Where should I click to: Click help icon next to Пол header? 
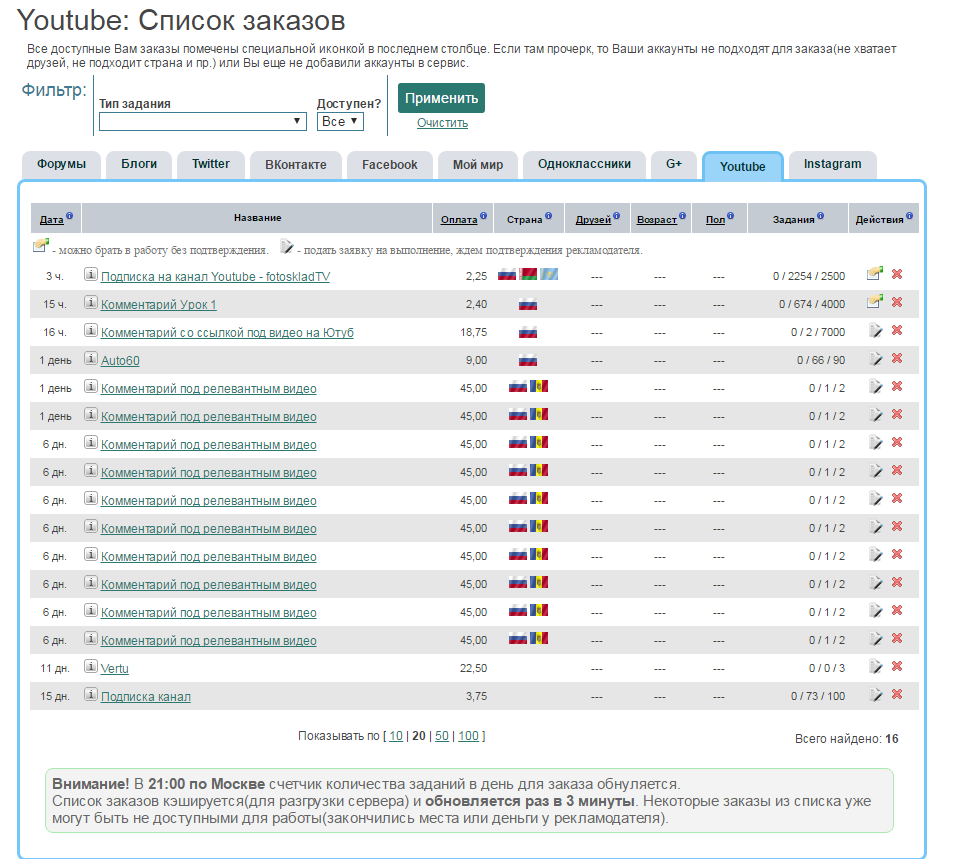tap(730, 216)
